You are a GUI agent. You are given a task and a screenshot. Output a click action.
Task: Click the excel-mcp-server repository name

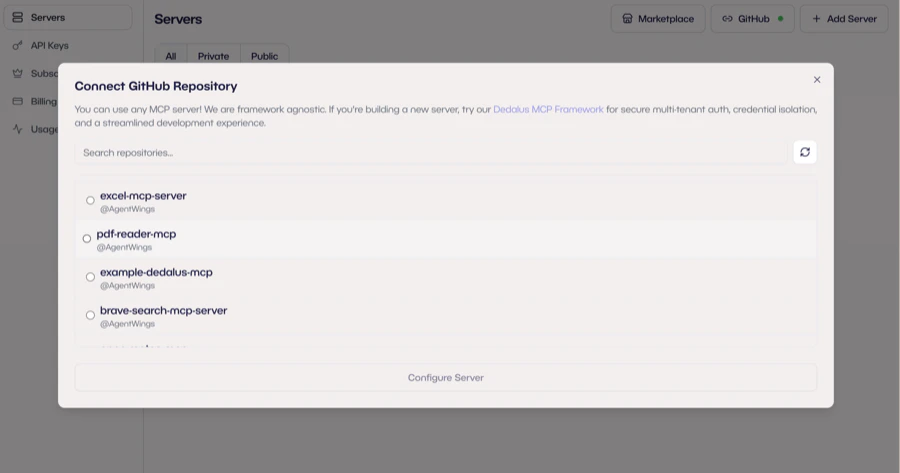143,196
